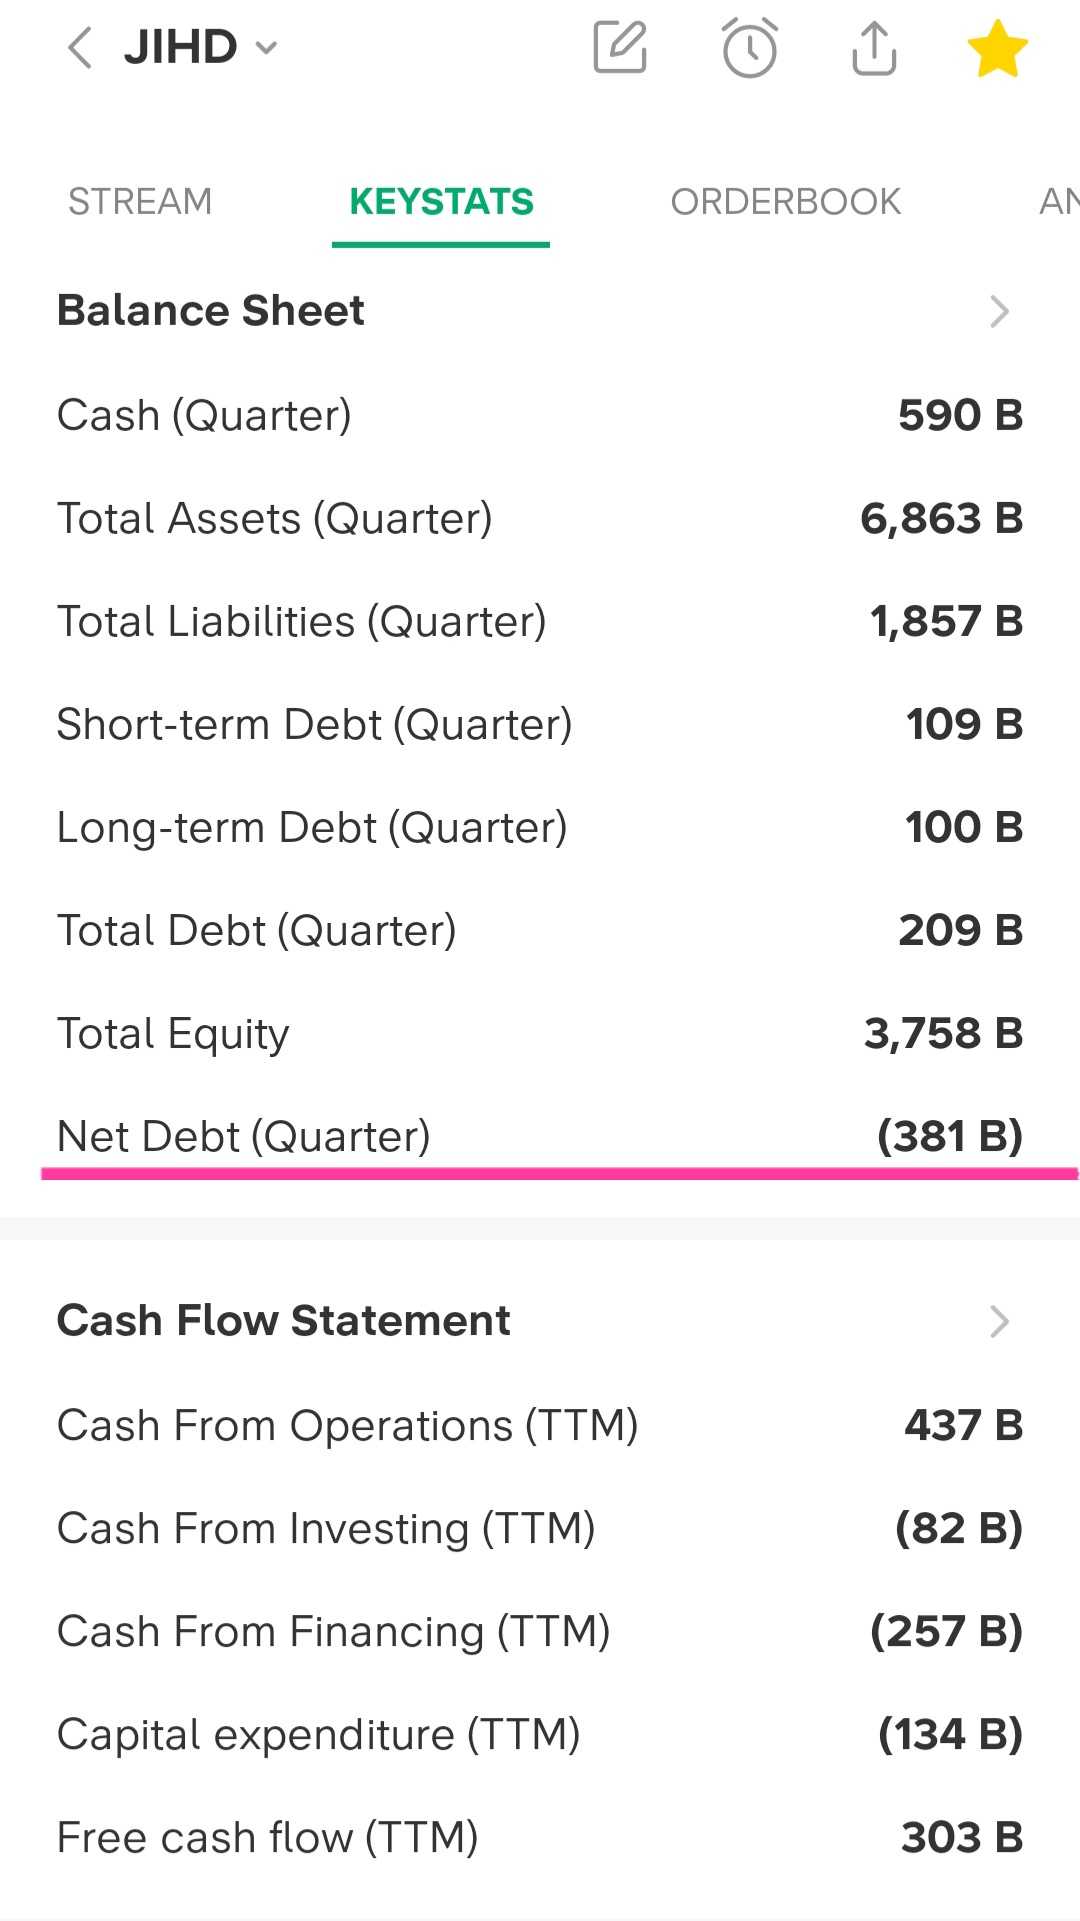Image resolution: width=1080 pixels, height=1921 pixels.
Task: Tap the Cash From Operations (TTM) row
Action: [540, 1426]
